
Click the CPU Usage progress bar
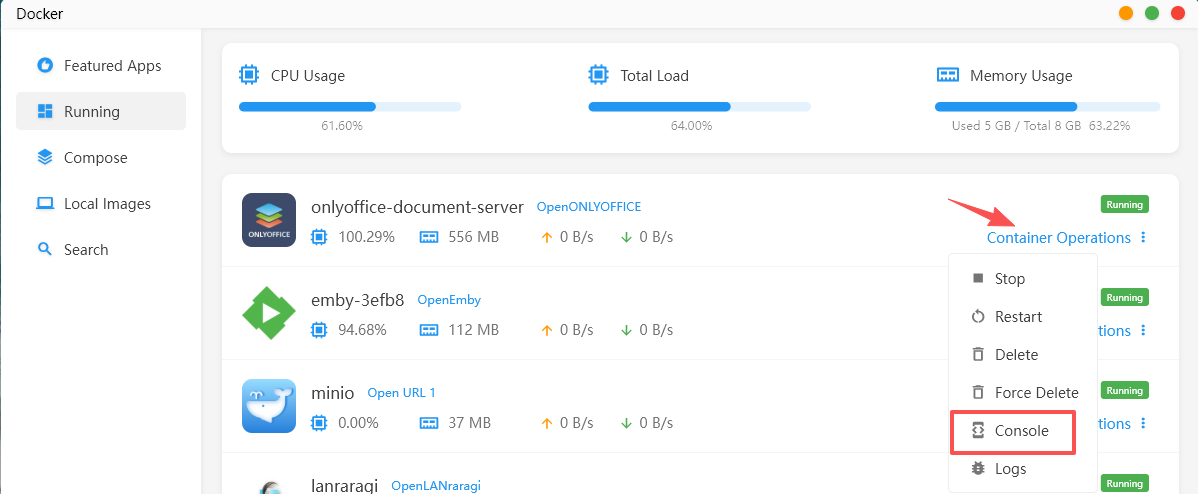point(350,107)
